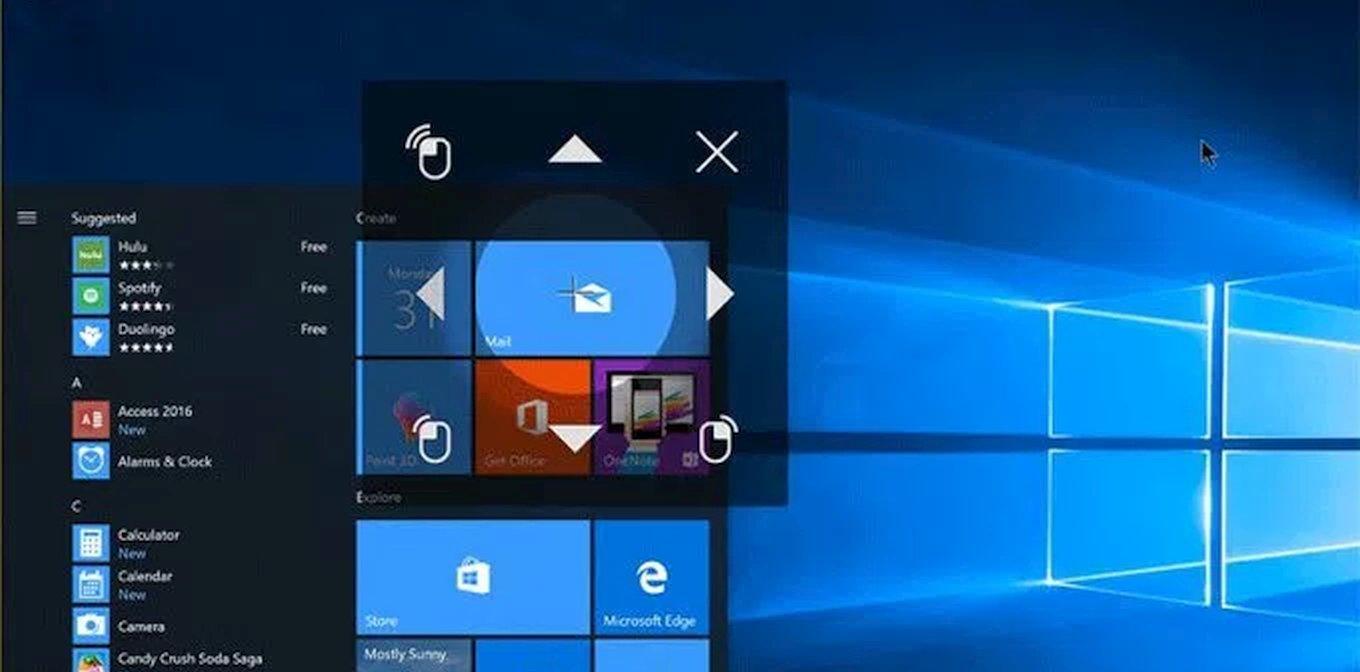Launch Access 2016 from the app list

(x=155, y=411)
